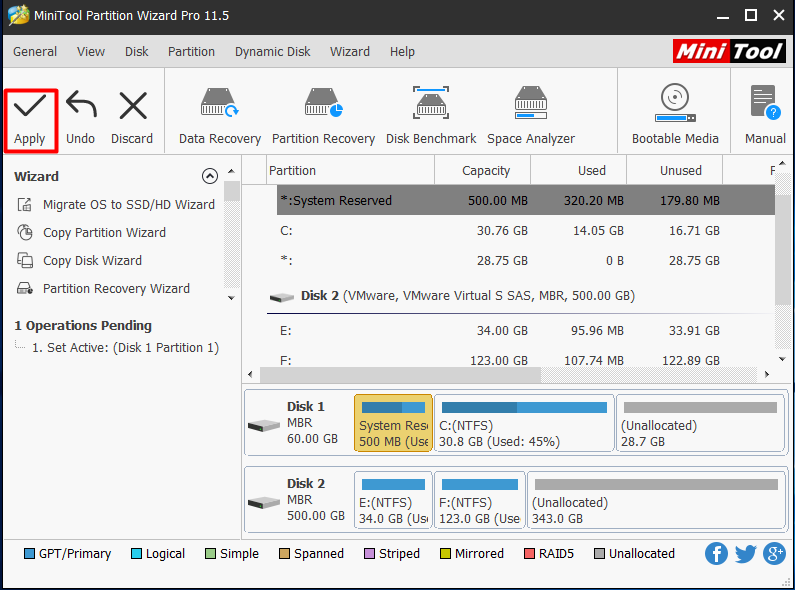Start Partition Recovery Wizard
The image size is (795, 590).
pos(103,288)
